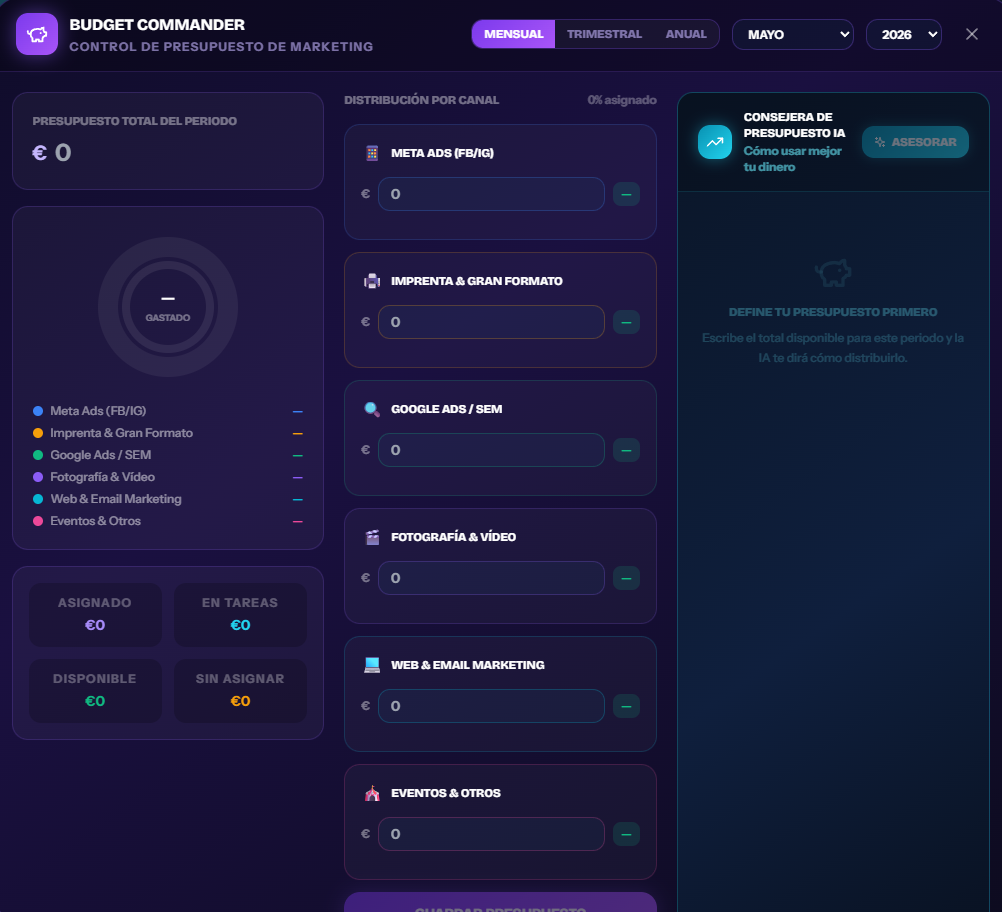Image resolution: width=1002 pixels, height=912 pixels.
Task: Switch to the ANUAL period tab
Action: pyautogui.click(x=686, y=34)
